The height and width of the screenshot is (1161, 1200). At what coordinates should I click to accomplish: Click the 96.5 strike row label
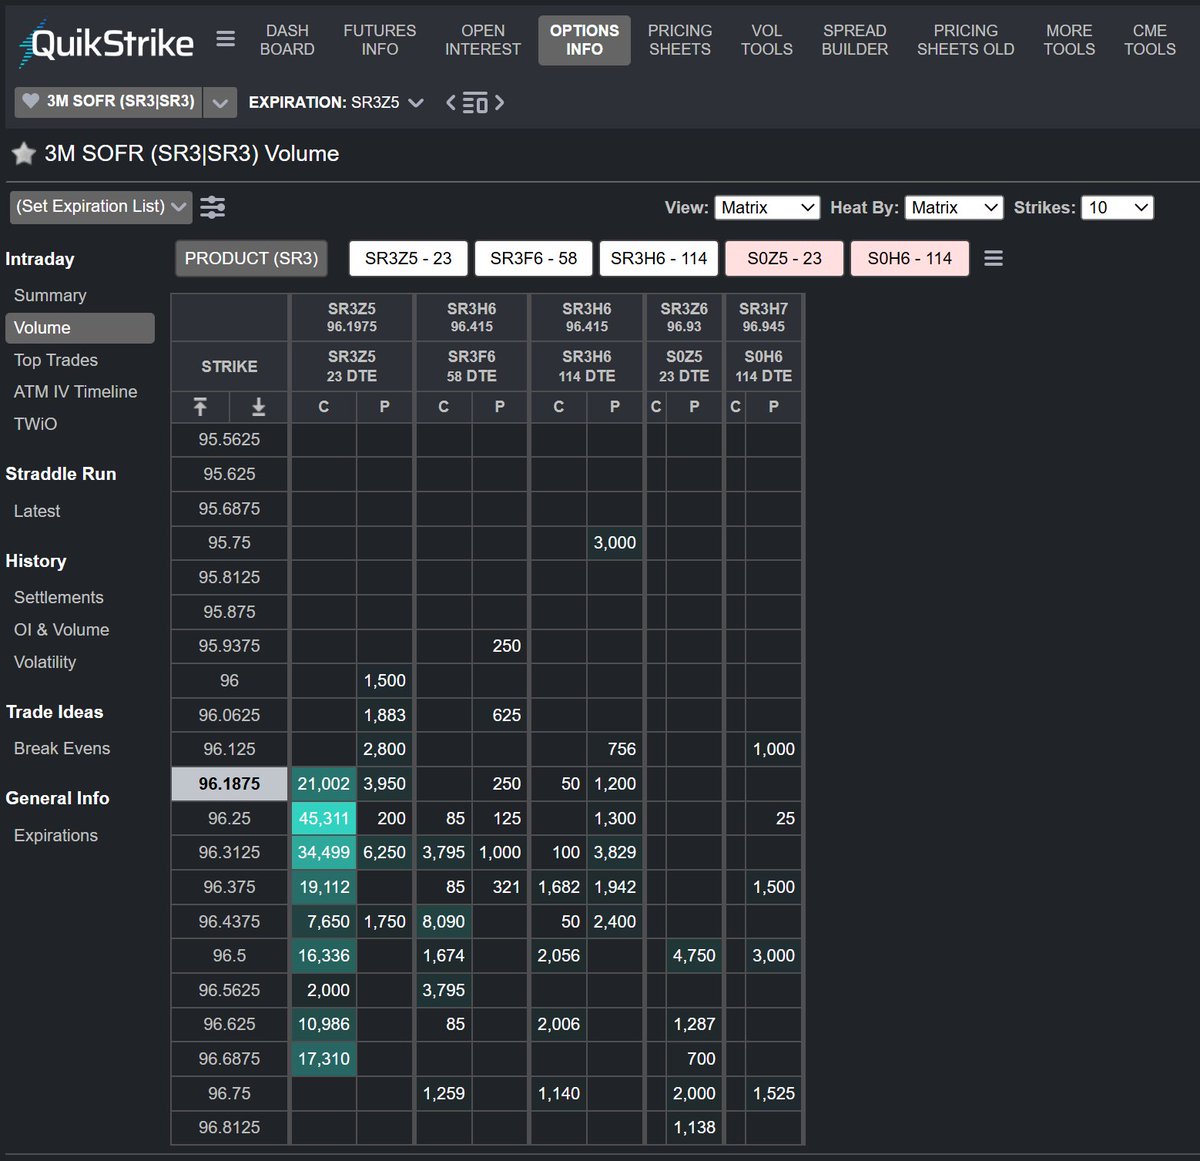[x=229, y=956]
